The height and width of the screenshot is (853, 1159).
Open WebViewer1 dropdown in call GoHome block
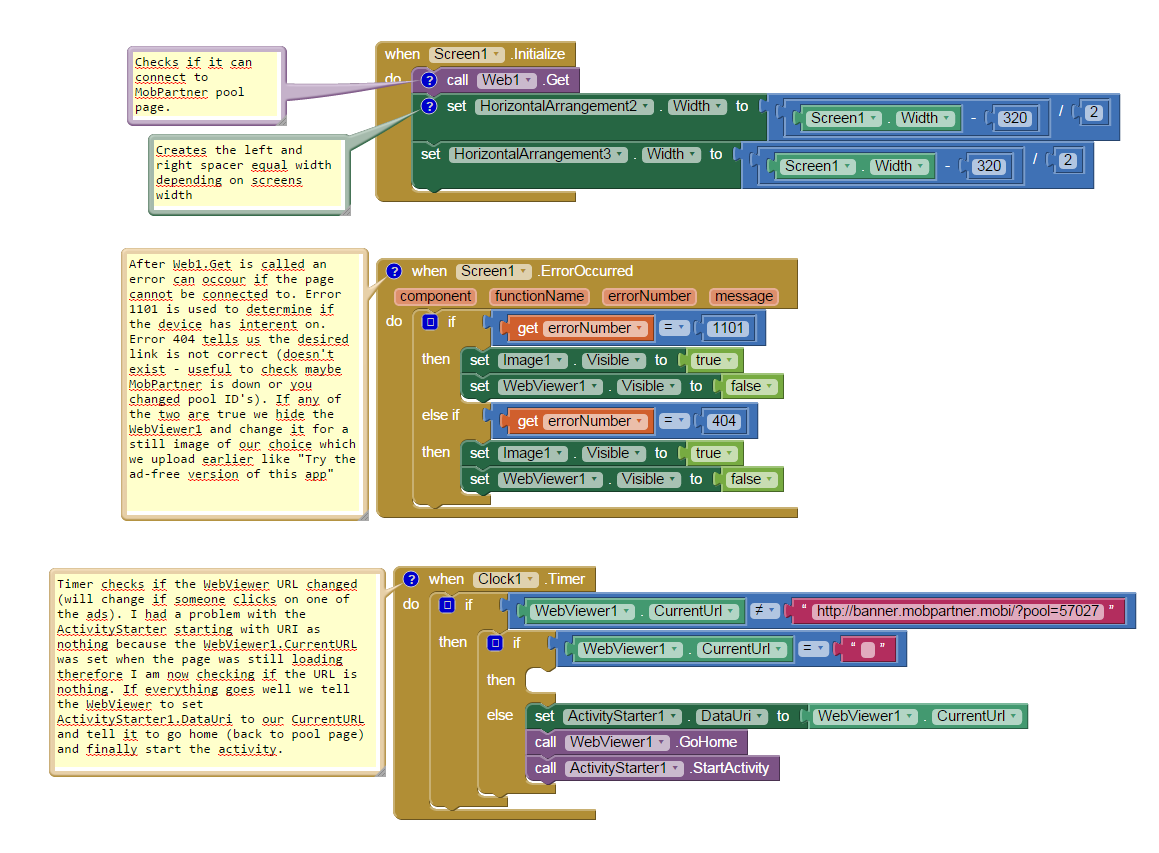(617, 742)
